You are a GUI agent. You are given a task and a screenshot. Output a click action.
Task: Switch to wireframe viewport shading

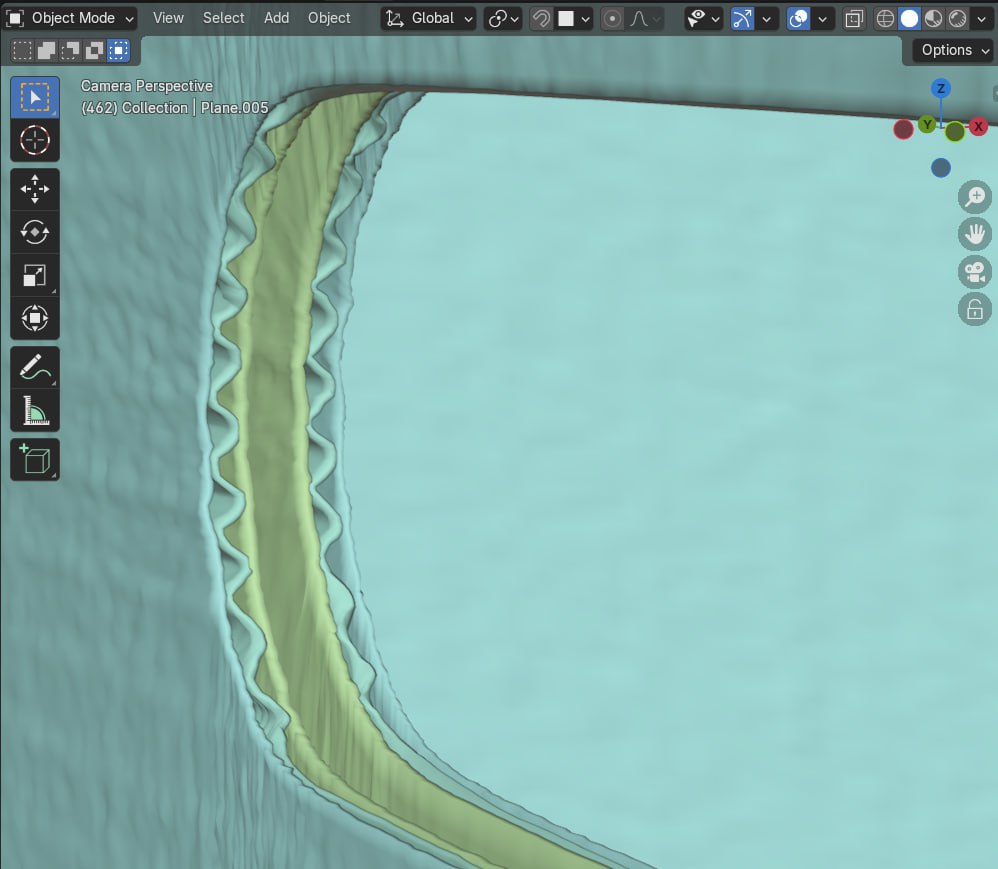tap(885, 18)
